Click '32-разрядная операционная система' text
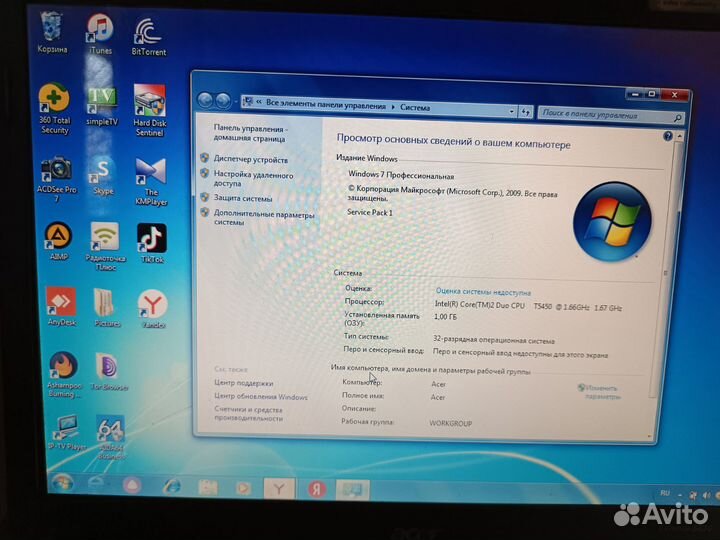720x540 pixels. (x=494, y=340)
